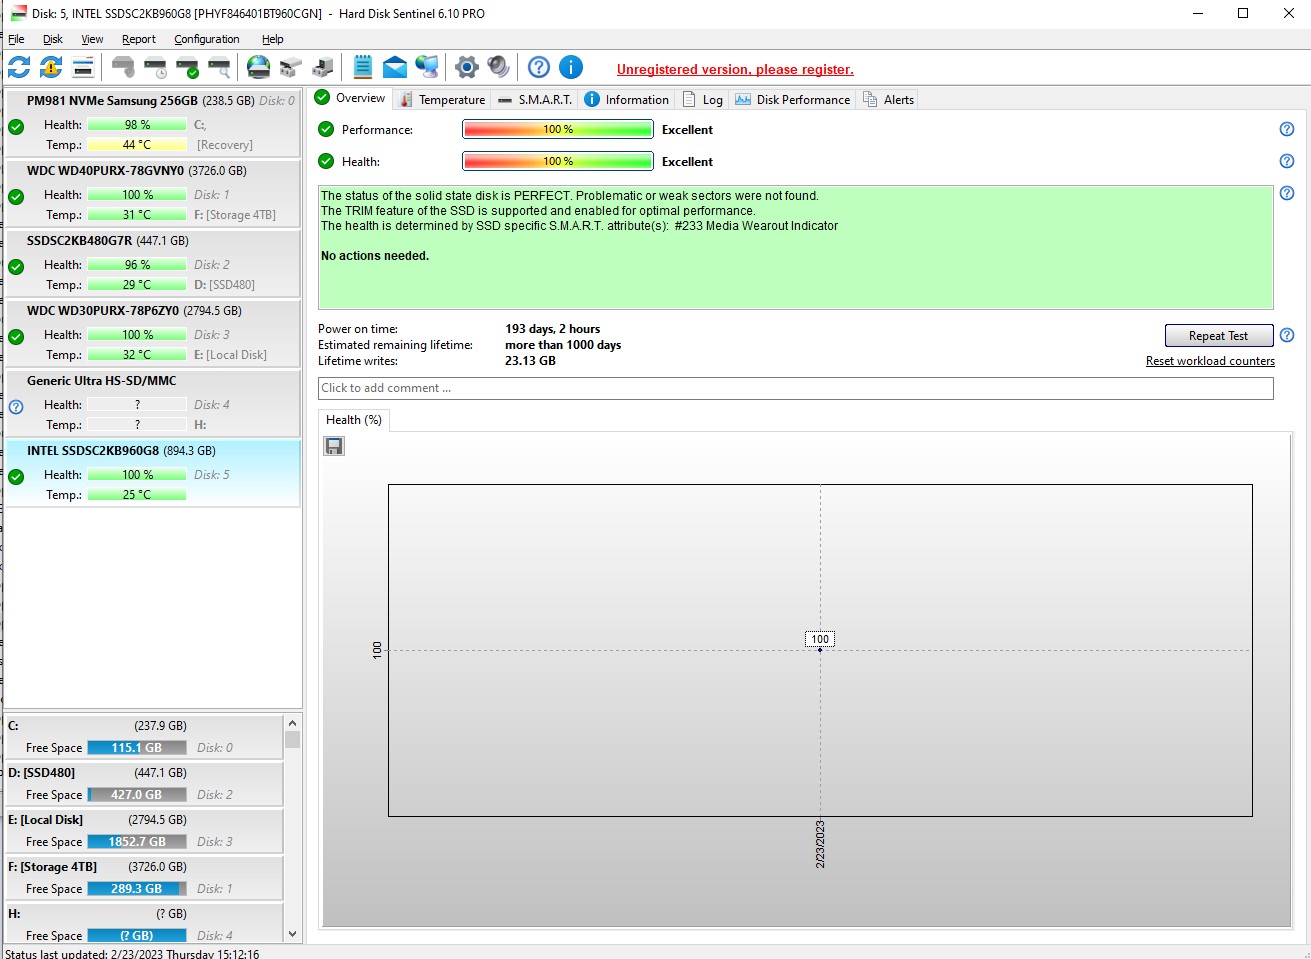Click the envelope email icon in toolbar
Image resolution: width=1311 pixels, height=959 pixels.
(395, 67)
